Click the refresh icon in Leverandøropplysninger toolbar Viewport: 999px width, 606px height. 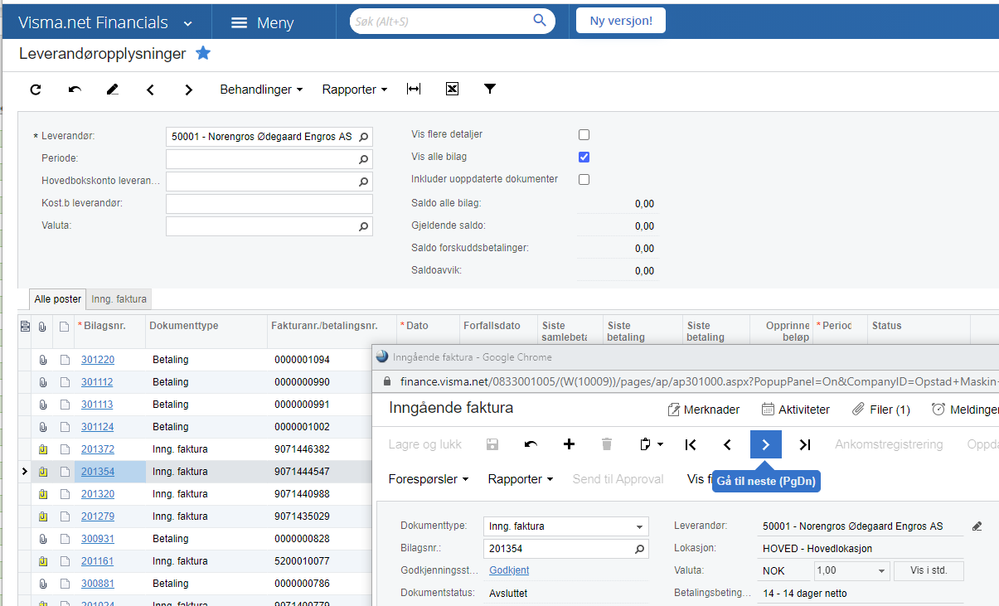pyautogui.click(x=36, y=90)
